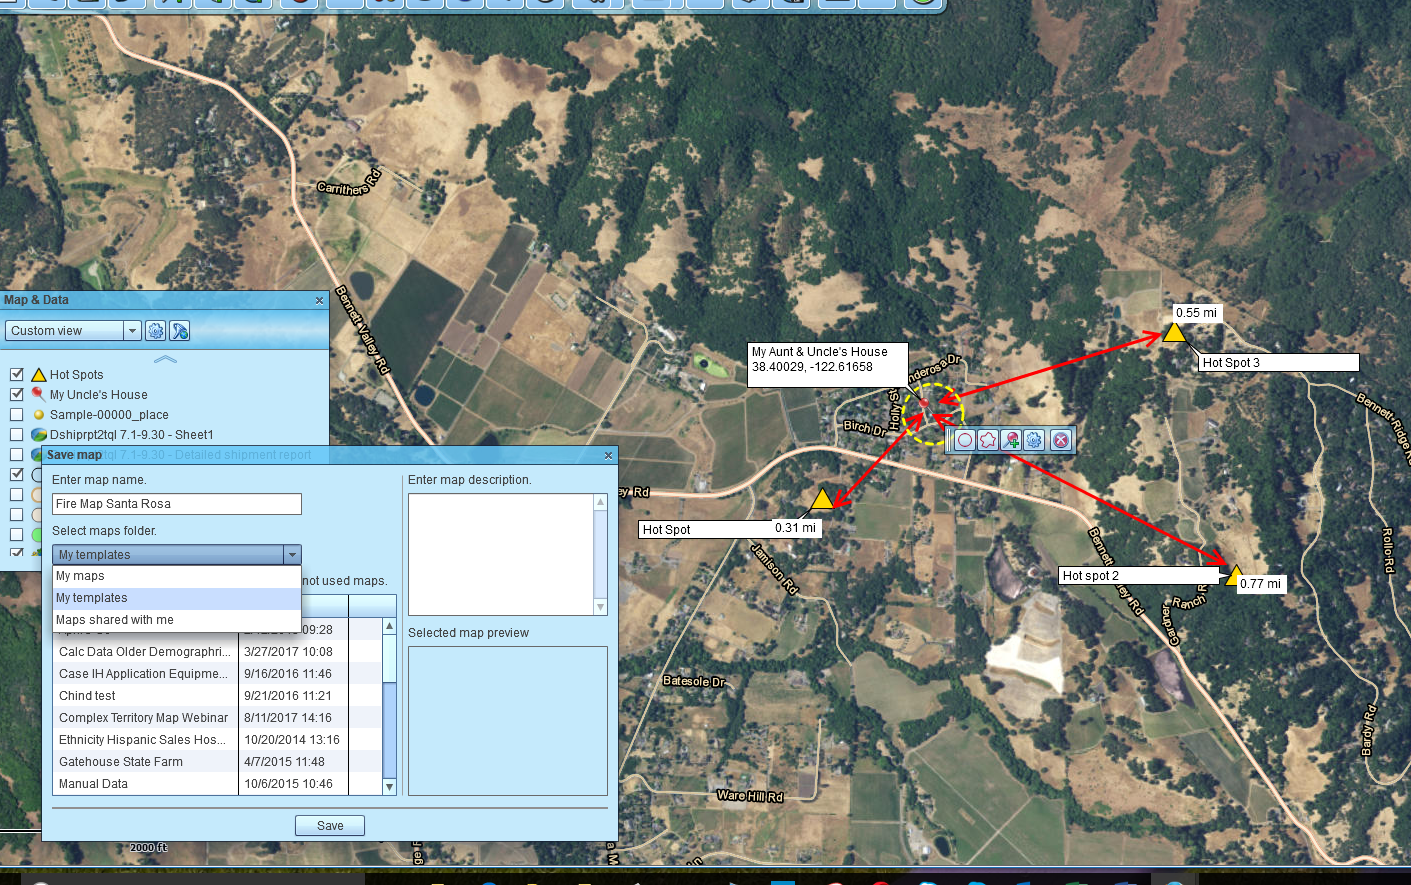Click the add pushpin tool on floating toolbar
Image resolution: width=1411 pixels, height=885 pixels.
[x=1011, y=440]
